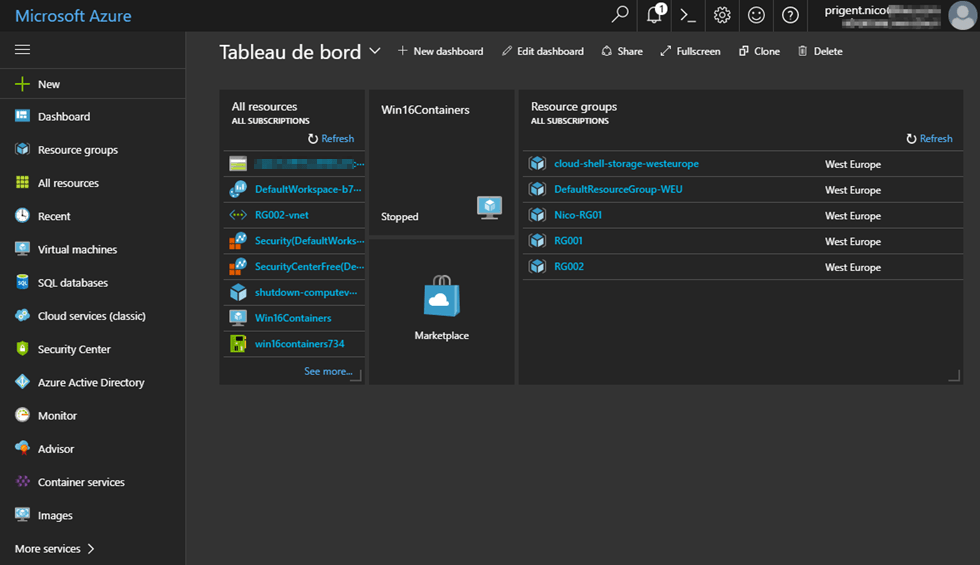The image size is (980, 565).
Task: Click Microsoft Azure portal title
Action: [x=73, y=16]
